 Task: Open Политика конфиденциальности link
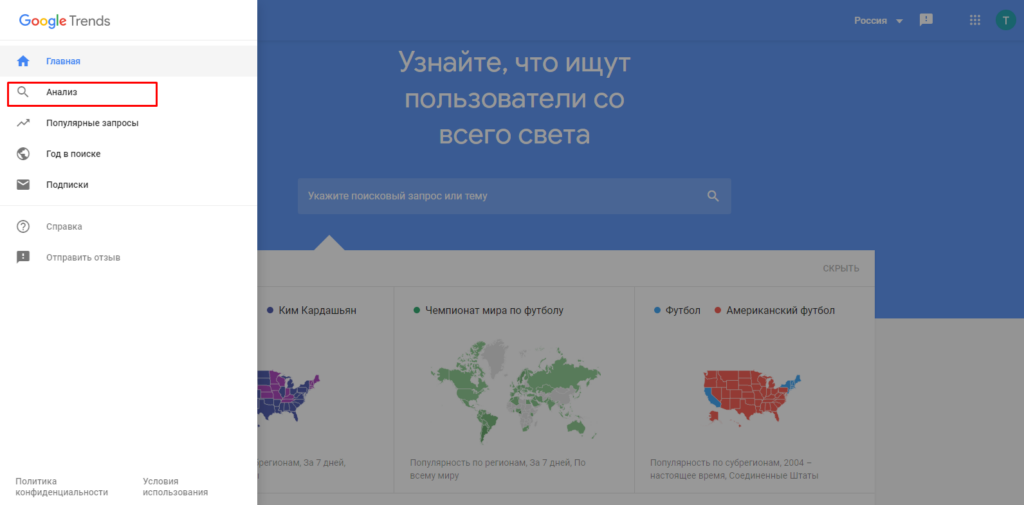coord(62,486)
